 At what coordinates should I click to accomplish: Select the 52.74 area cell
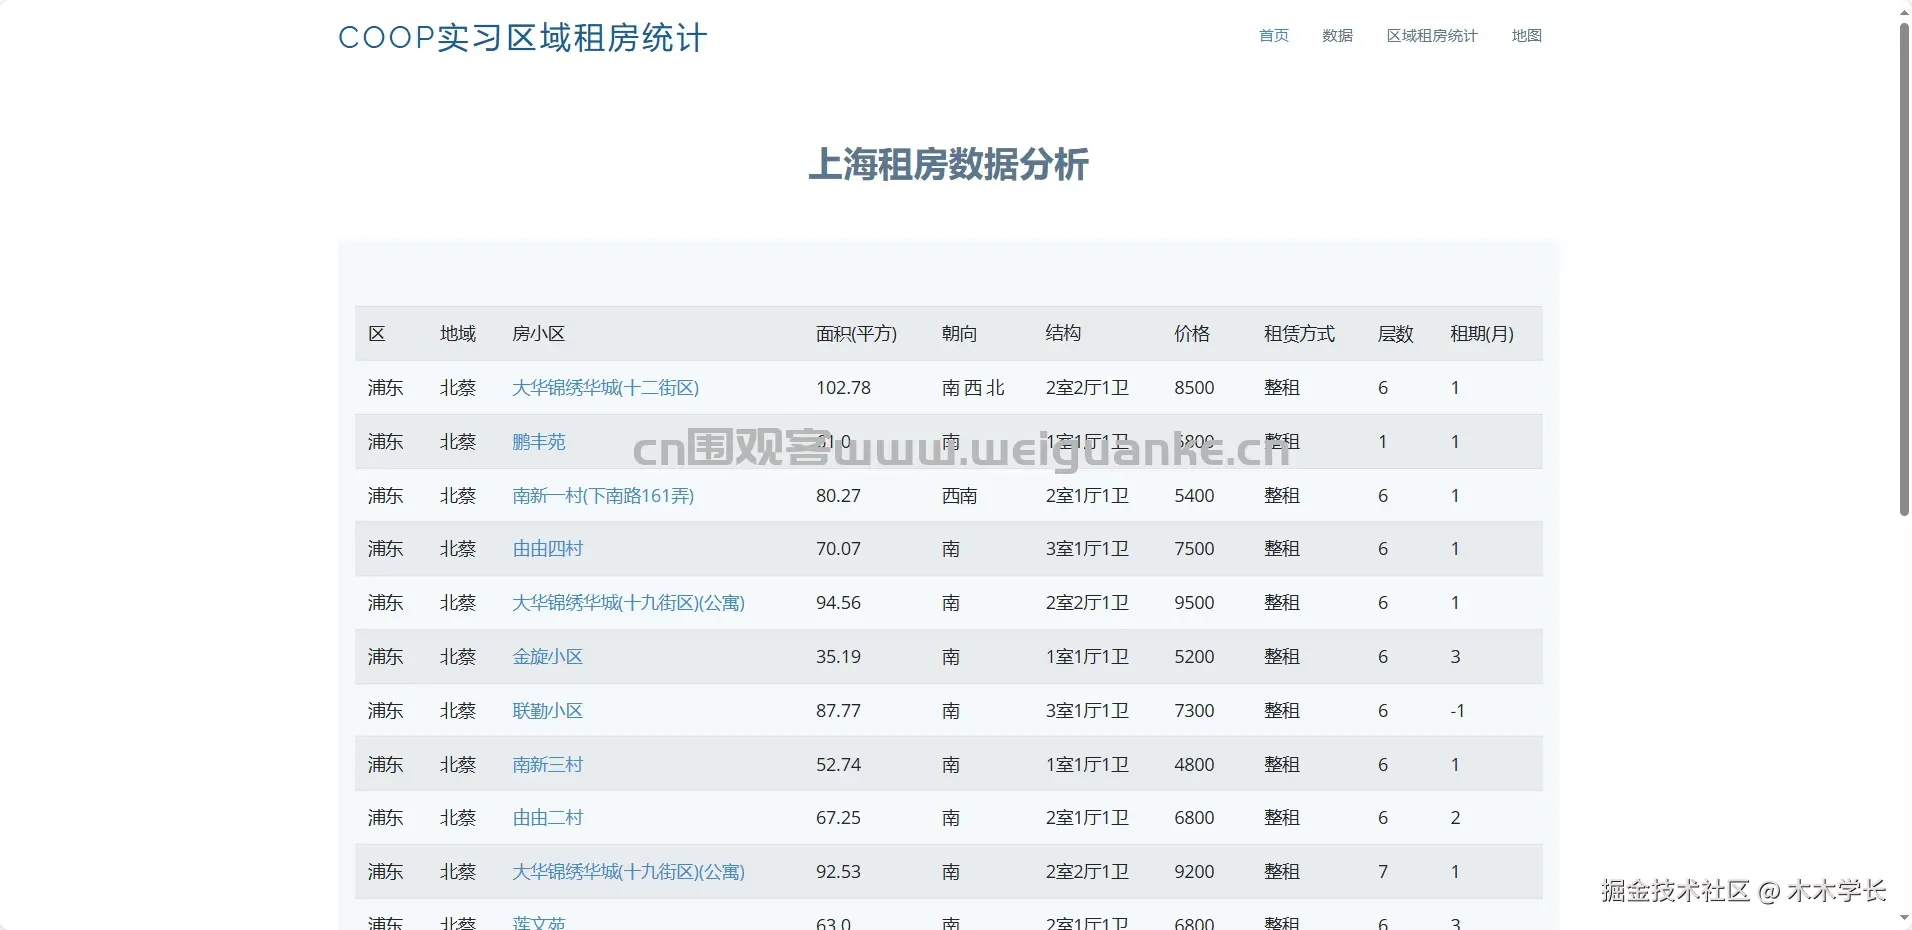coord(838,765)
